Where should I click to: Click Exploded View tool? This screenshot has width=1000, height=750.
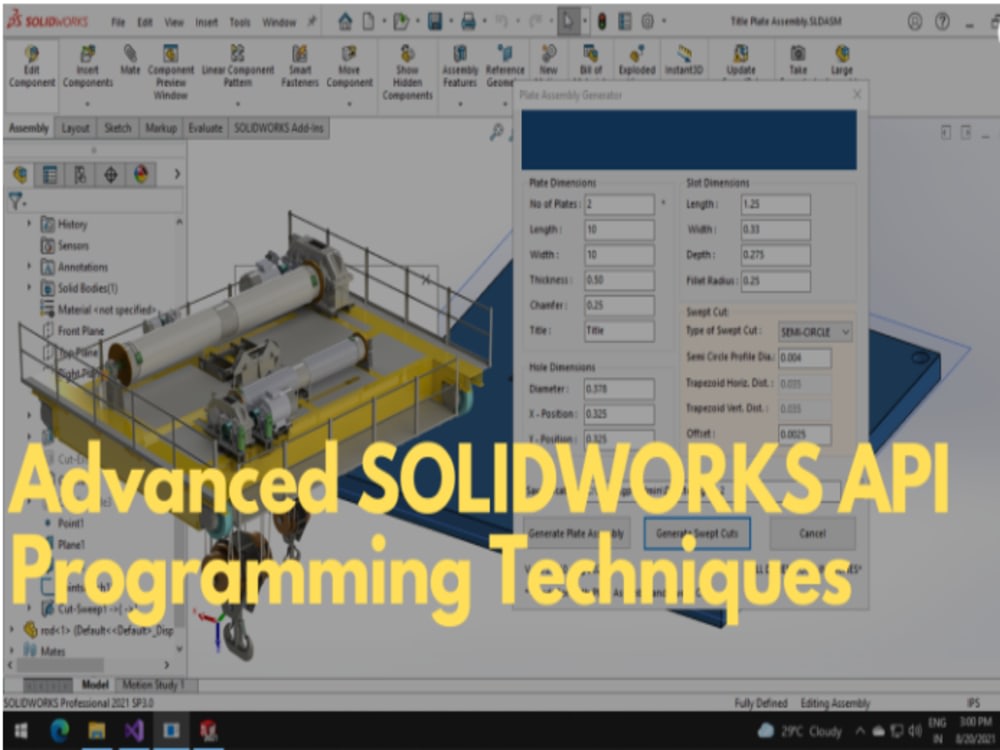tap(636, 60)
